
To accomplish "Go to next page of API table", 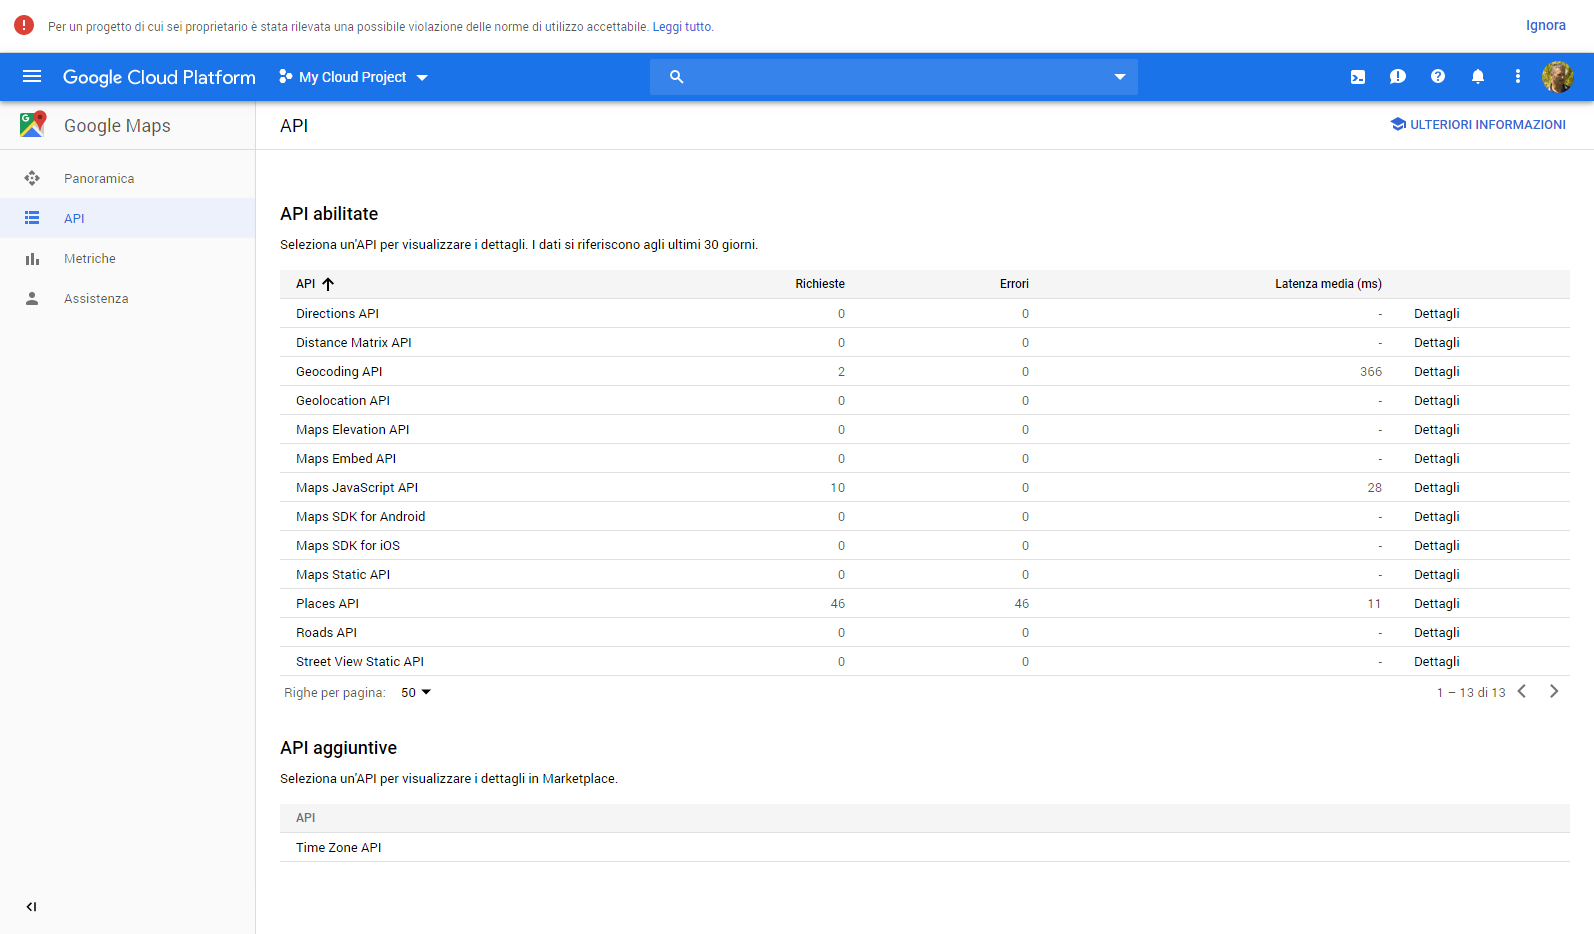I will point(1554,692).
